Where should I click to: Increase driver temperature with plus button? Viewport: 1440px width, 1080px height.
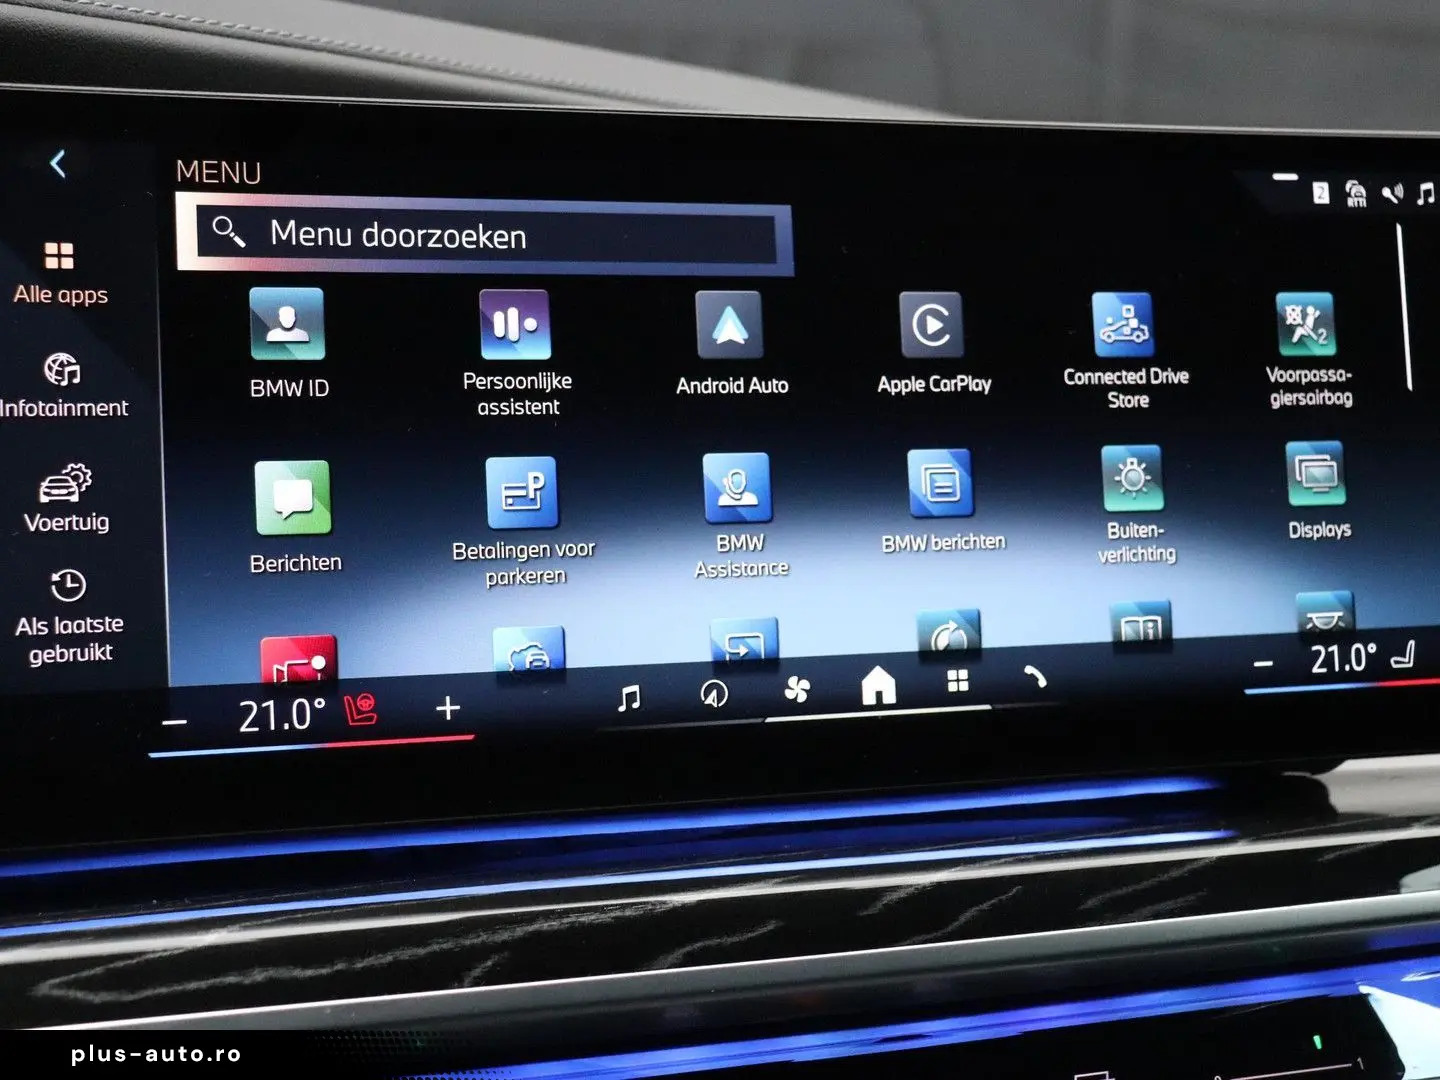point(448,708)
